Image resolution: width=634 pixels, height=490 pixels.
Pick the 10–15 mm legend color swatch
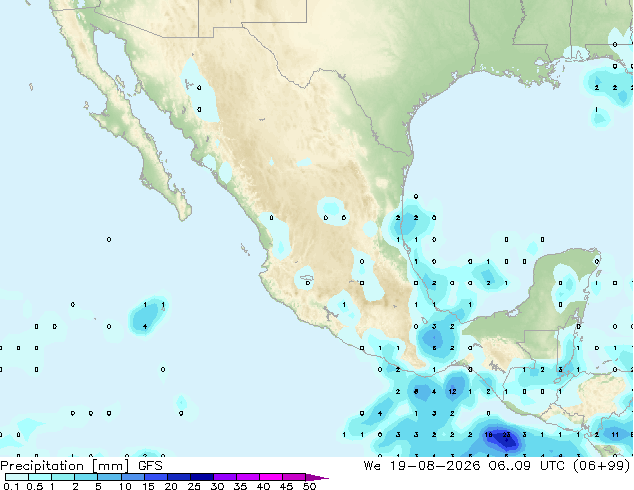[x=133, y=477]
